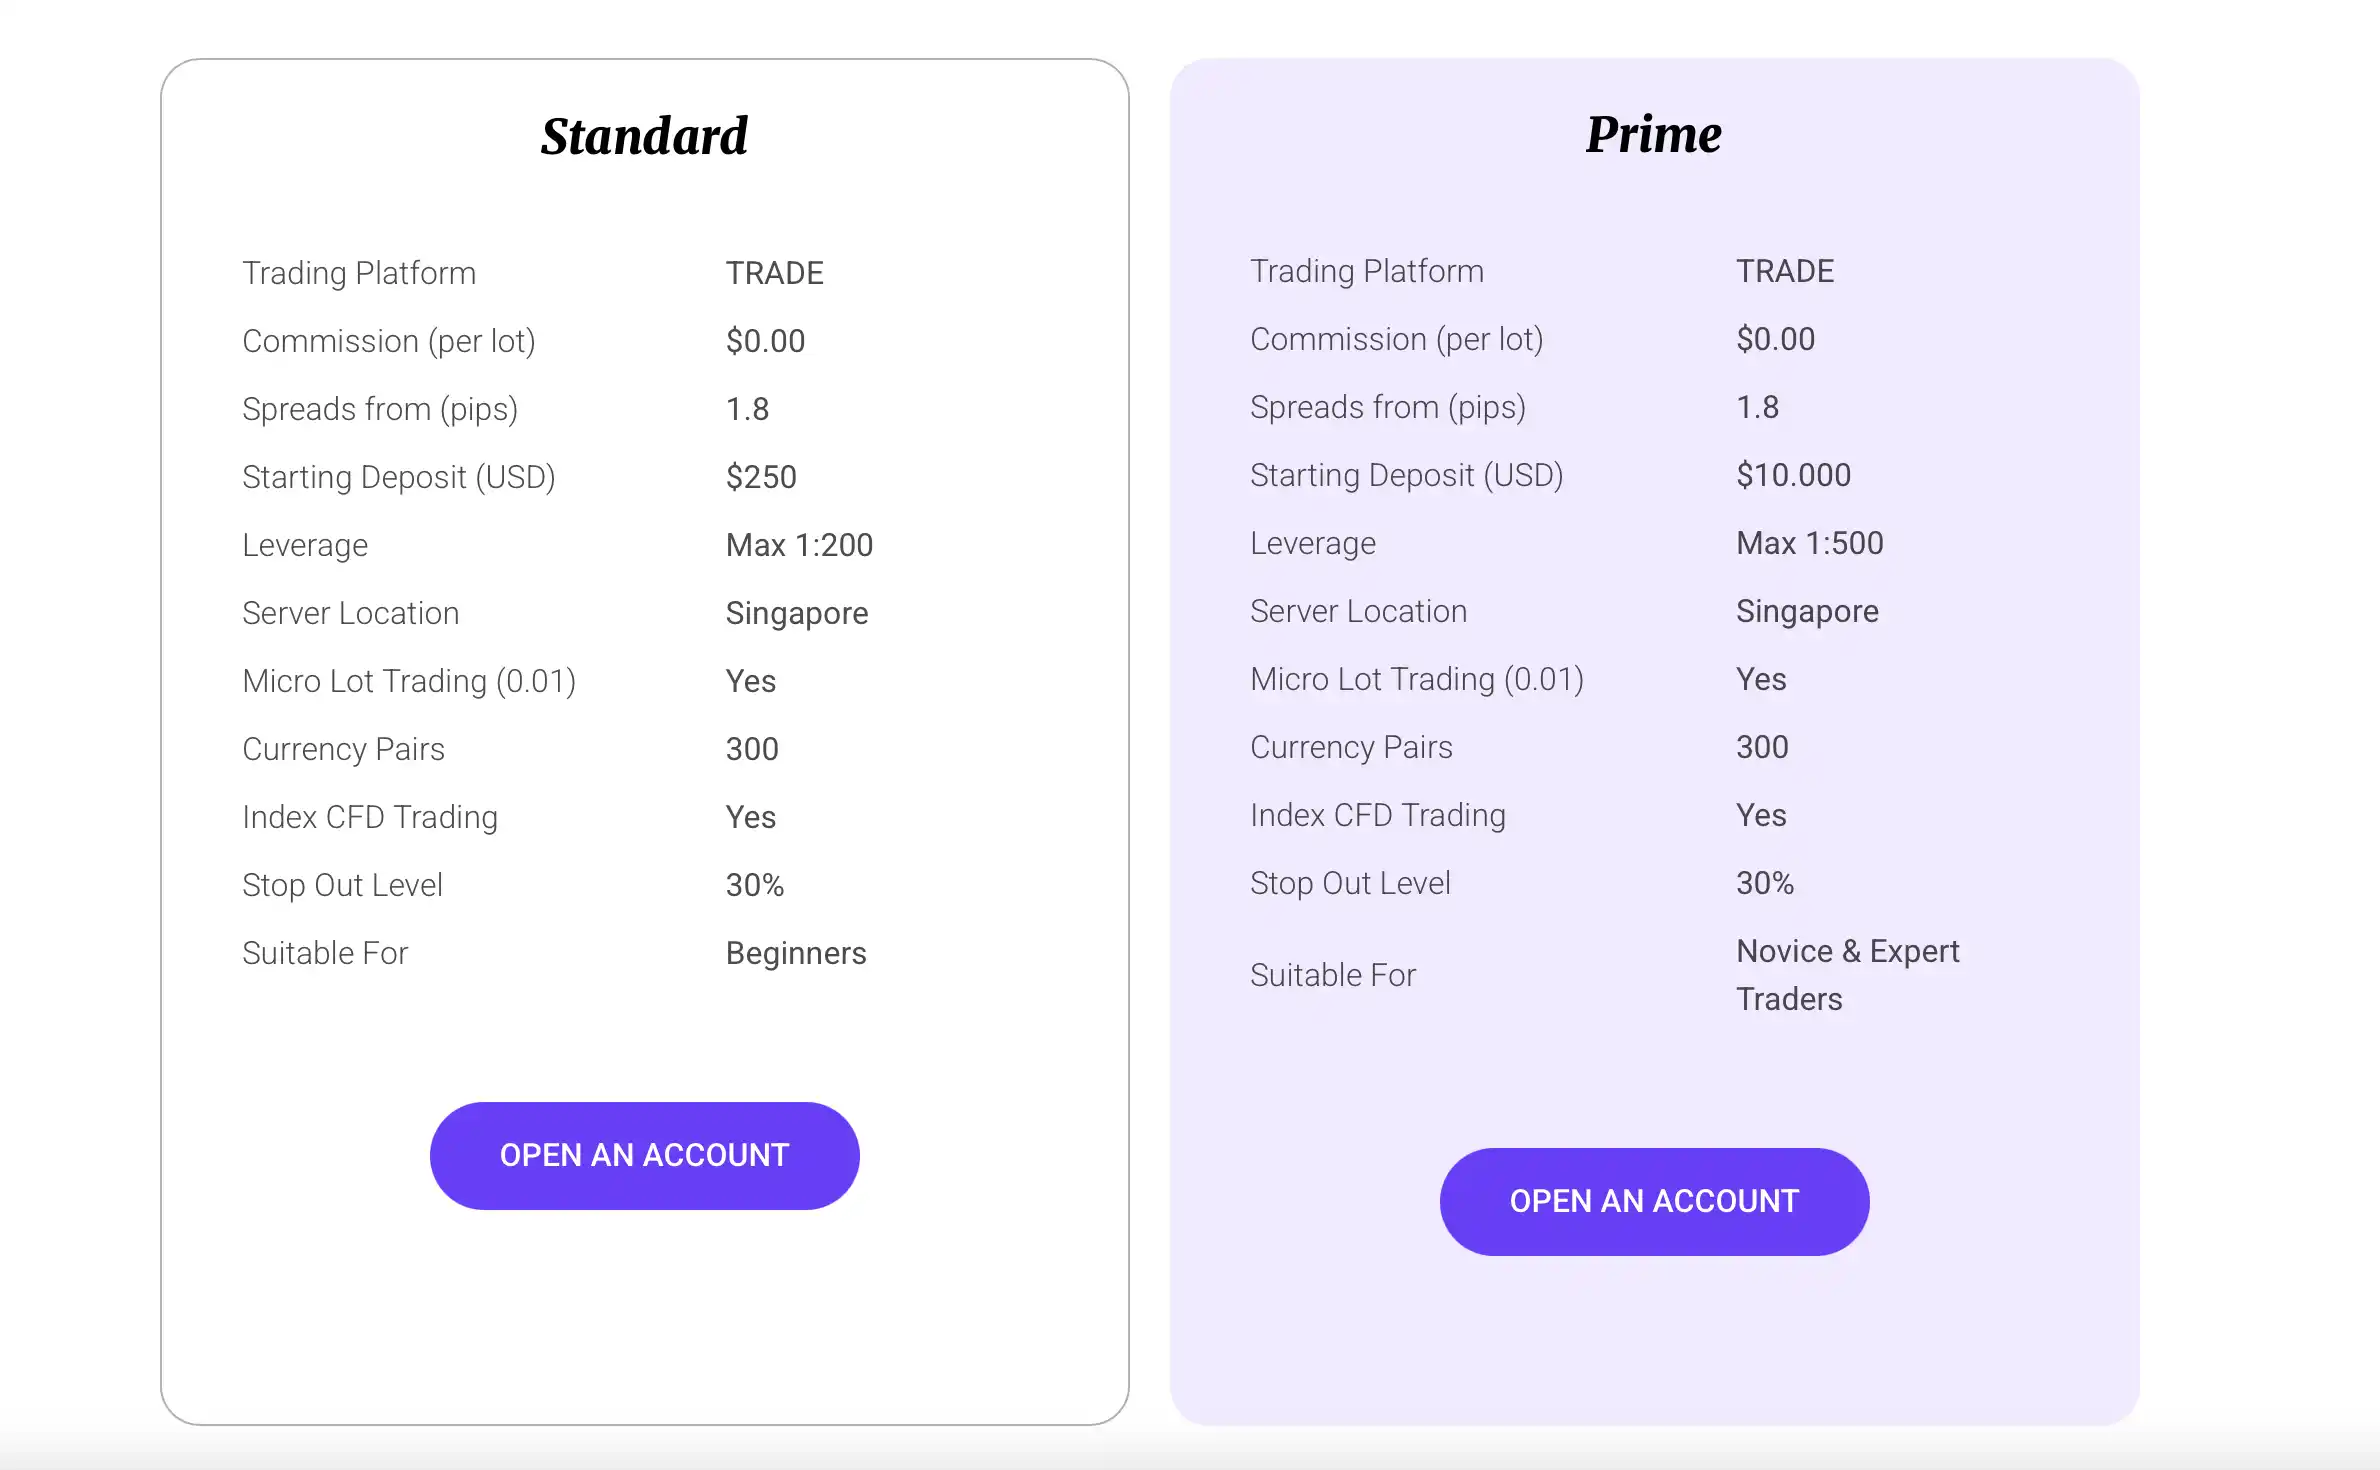Click Max 1:500 leverage value
The image size is (2380, 1470).
(1809, 543)
